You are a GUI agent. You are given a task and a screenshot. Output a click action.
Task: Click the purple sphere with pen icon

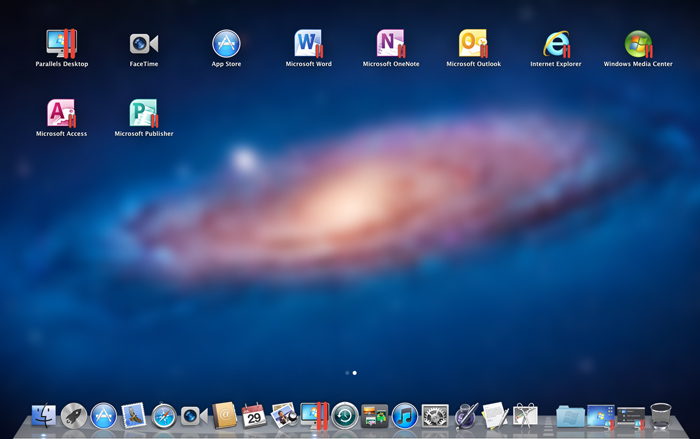pos(466,416)
